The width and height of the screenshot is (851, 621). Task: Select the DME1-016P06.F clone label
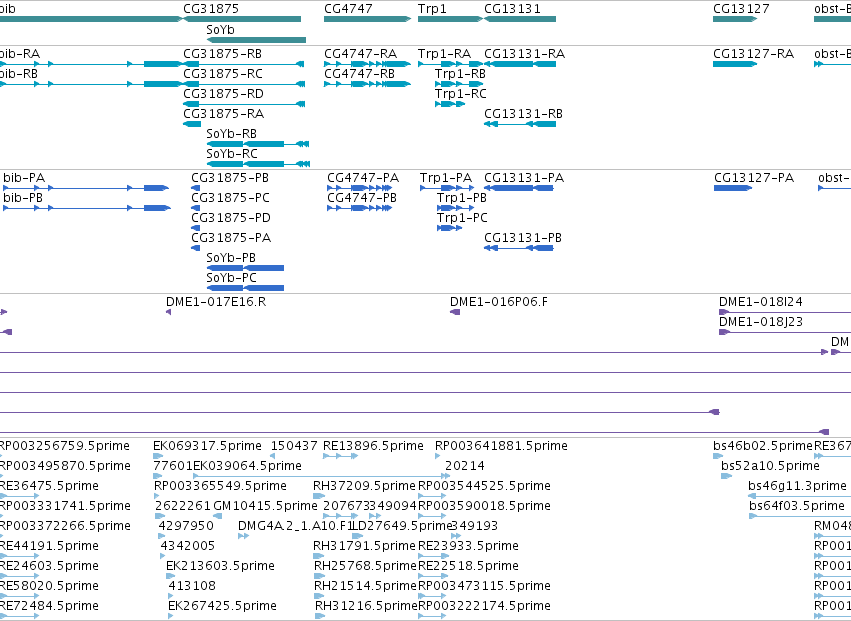[499, 302]
